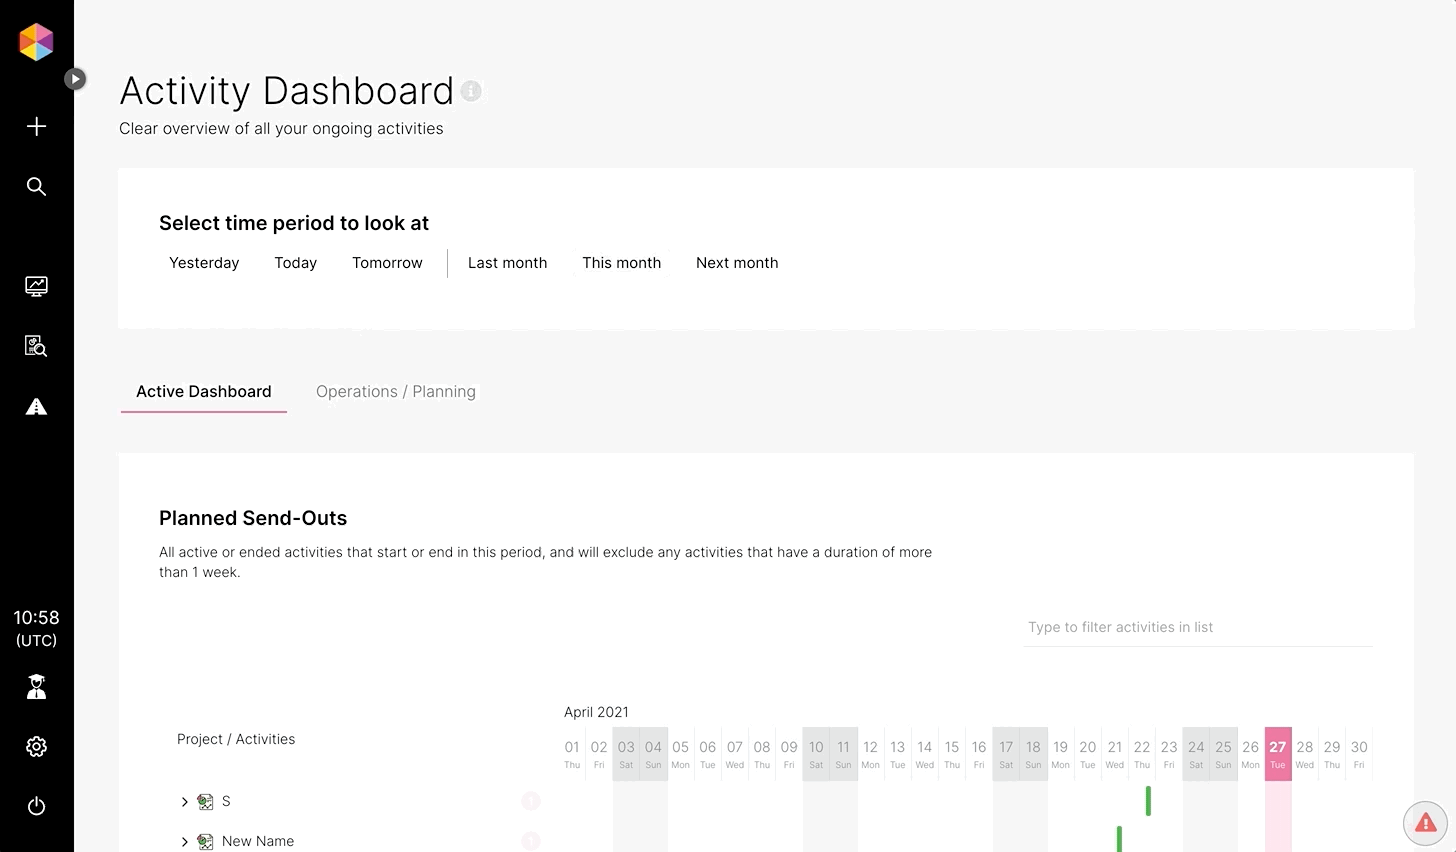Open the dashboard monitor icon in sidebar
1456x852 pixels.
(36, 286)
